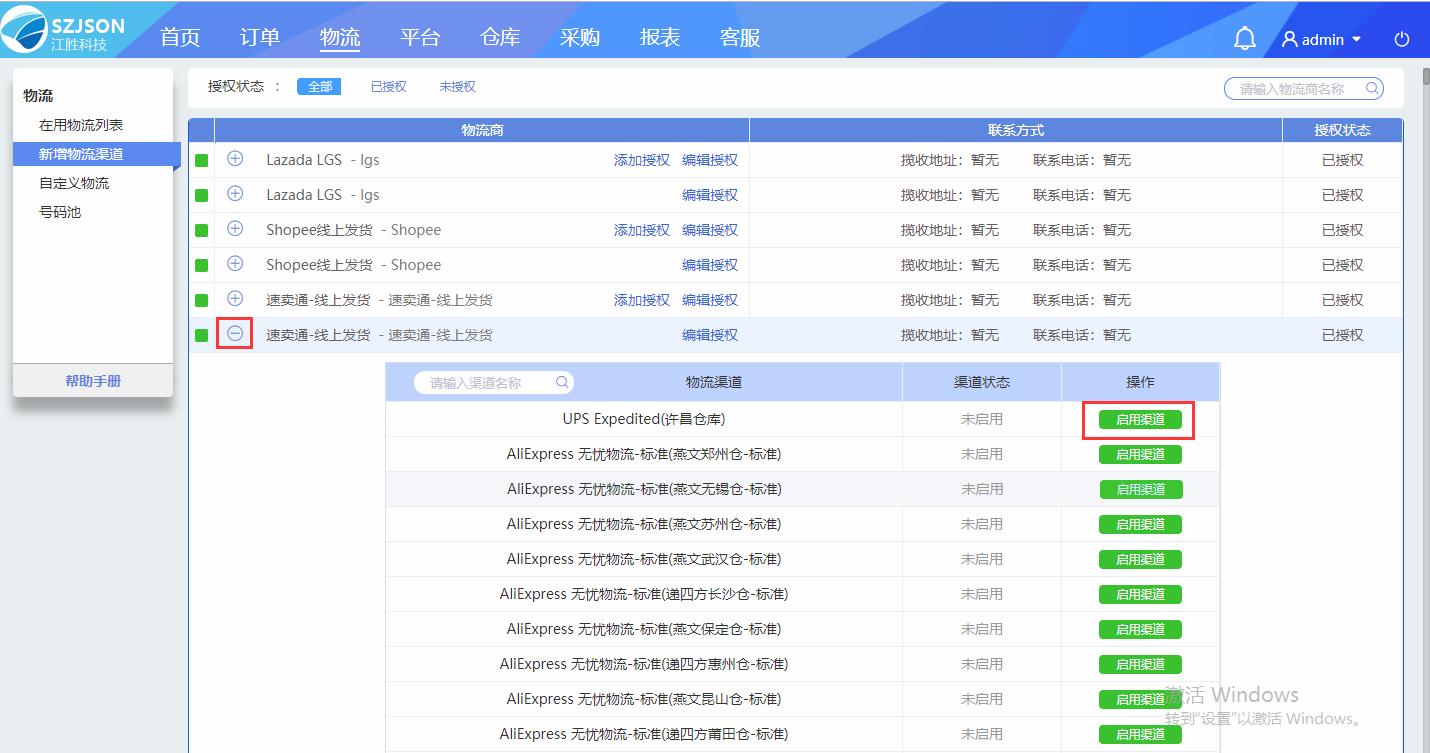The width and height of the screenshot is (1430, 753).
Task: Open the 报表 menu
Action: (x=660, y=38)
